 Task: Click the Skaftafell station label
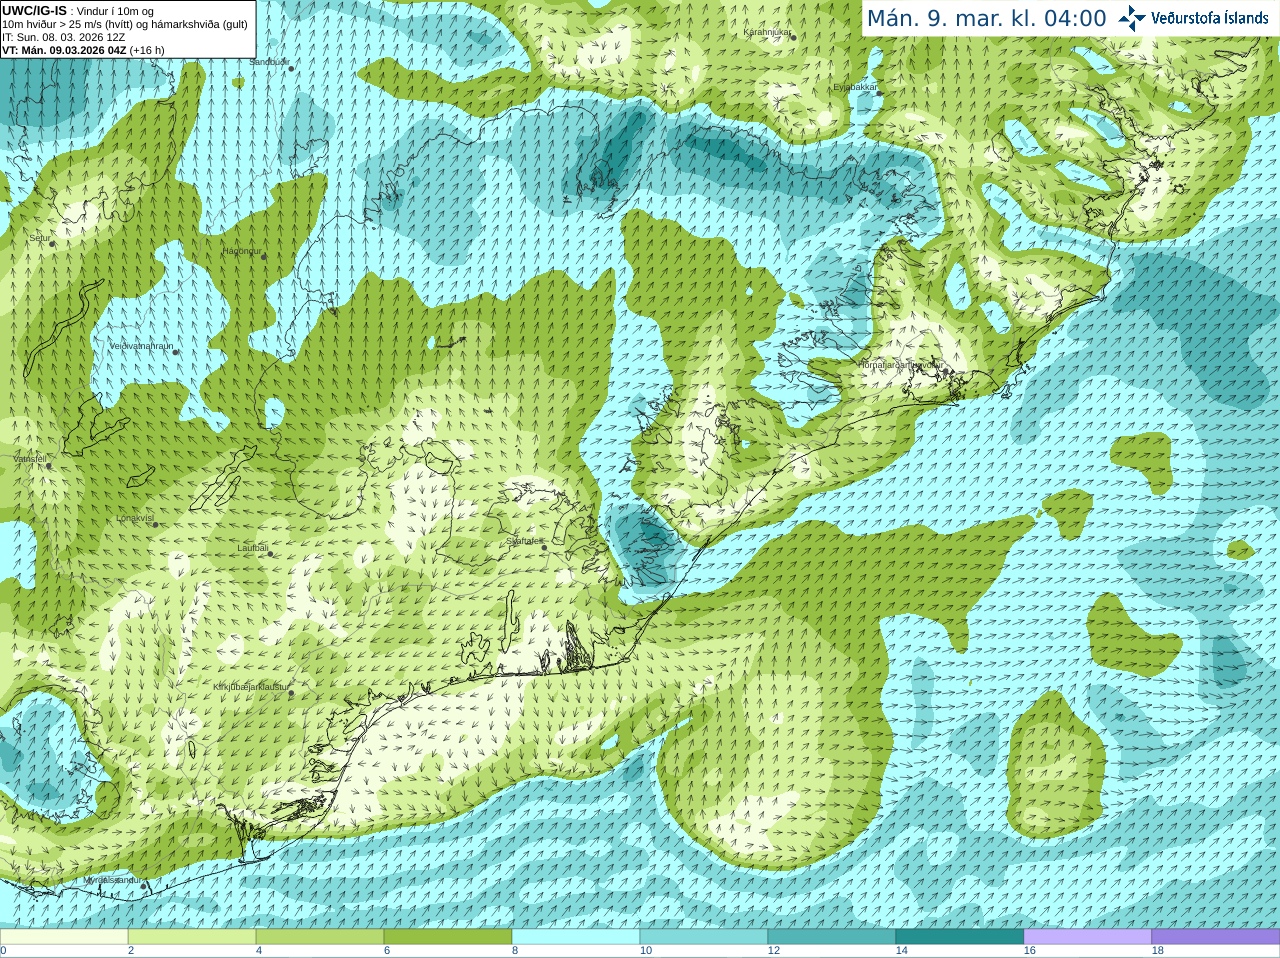[524, 541]
